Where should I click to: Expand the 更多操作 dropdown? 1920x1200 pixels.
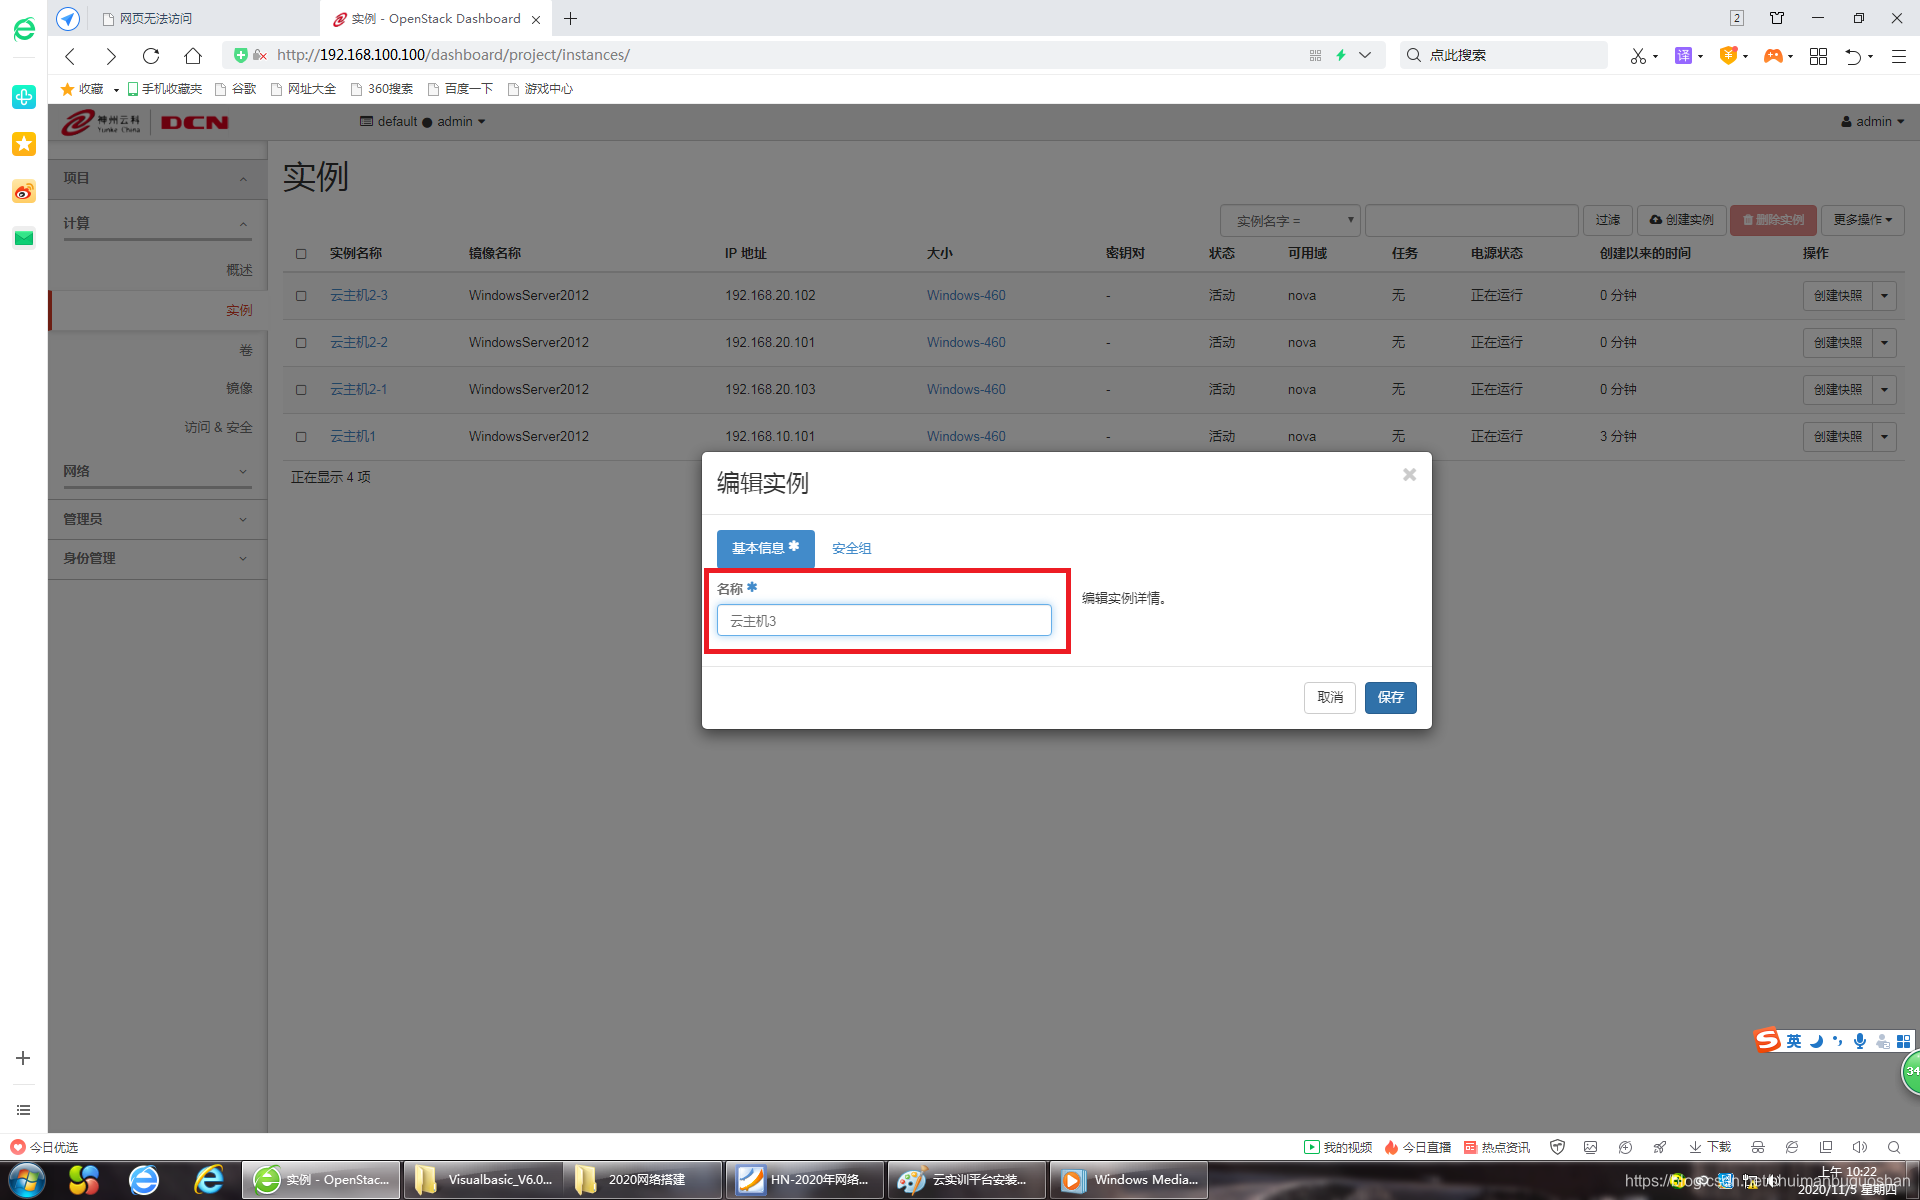(1862, 220)
